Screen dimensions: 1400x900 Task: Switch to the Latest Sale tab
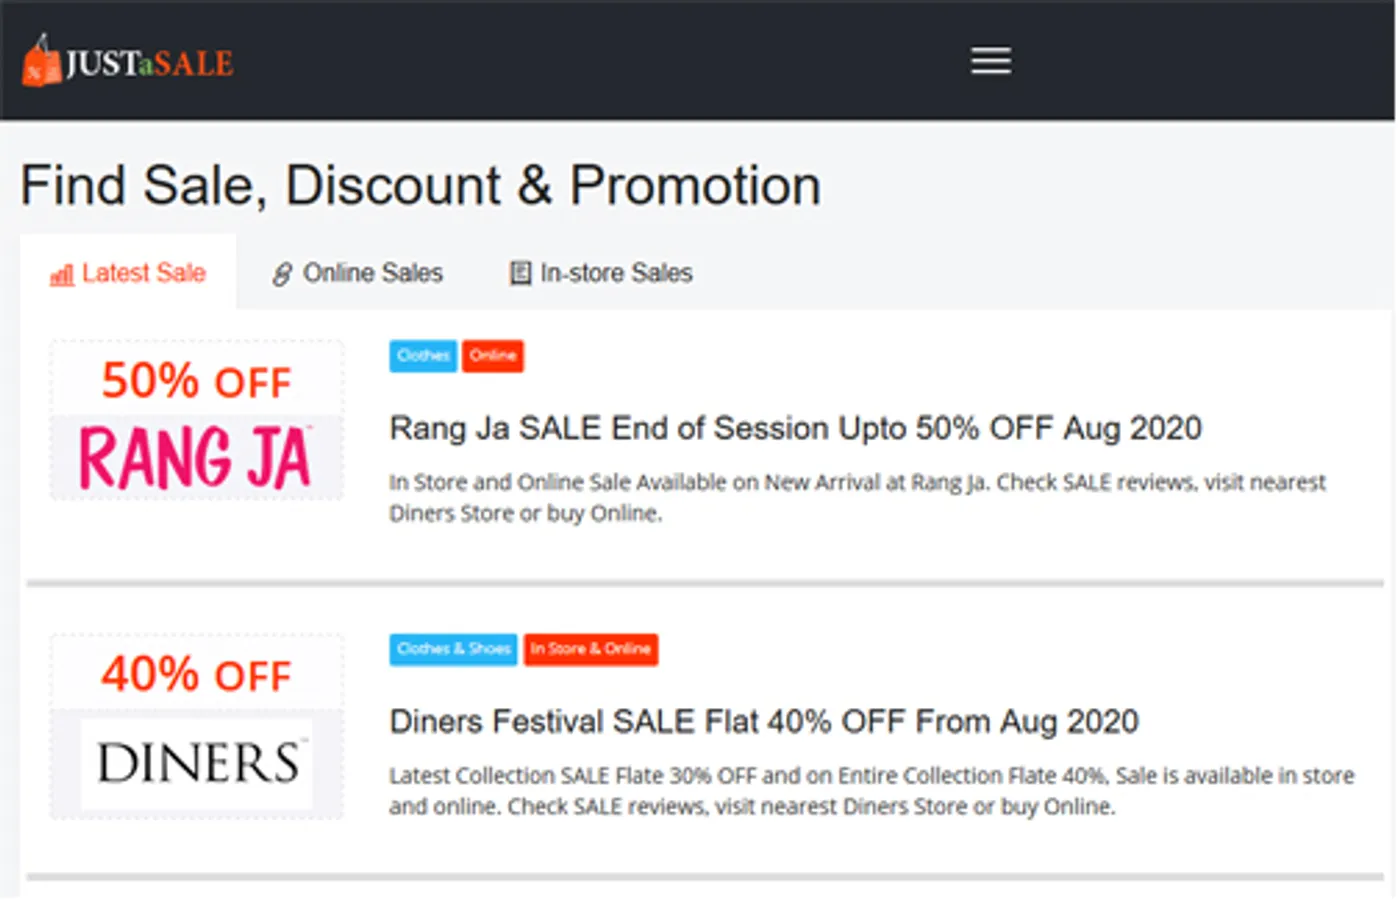pos(143,273)
